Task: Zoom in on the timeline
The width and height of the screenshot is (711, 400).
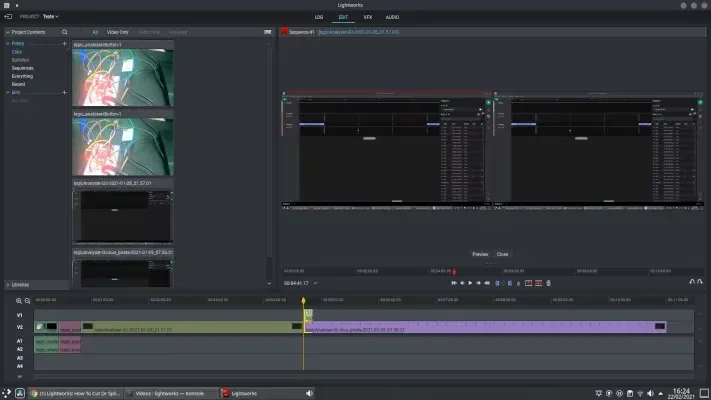Action: point(19,301)
